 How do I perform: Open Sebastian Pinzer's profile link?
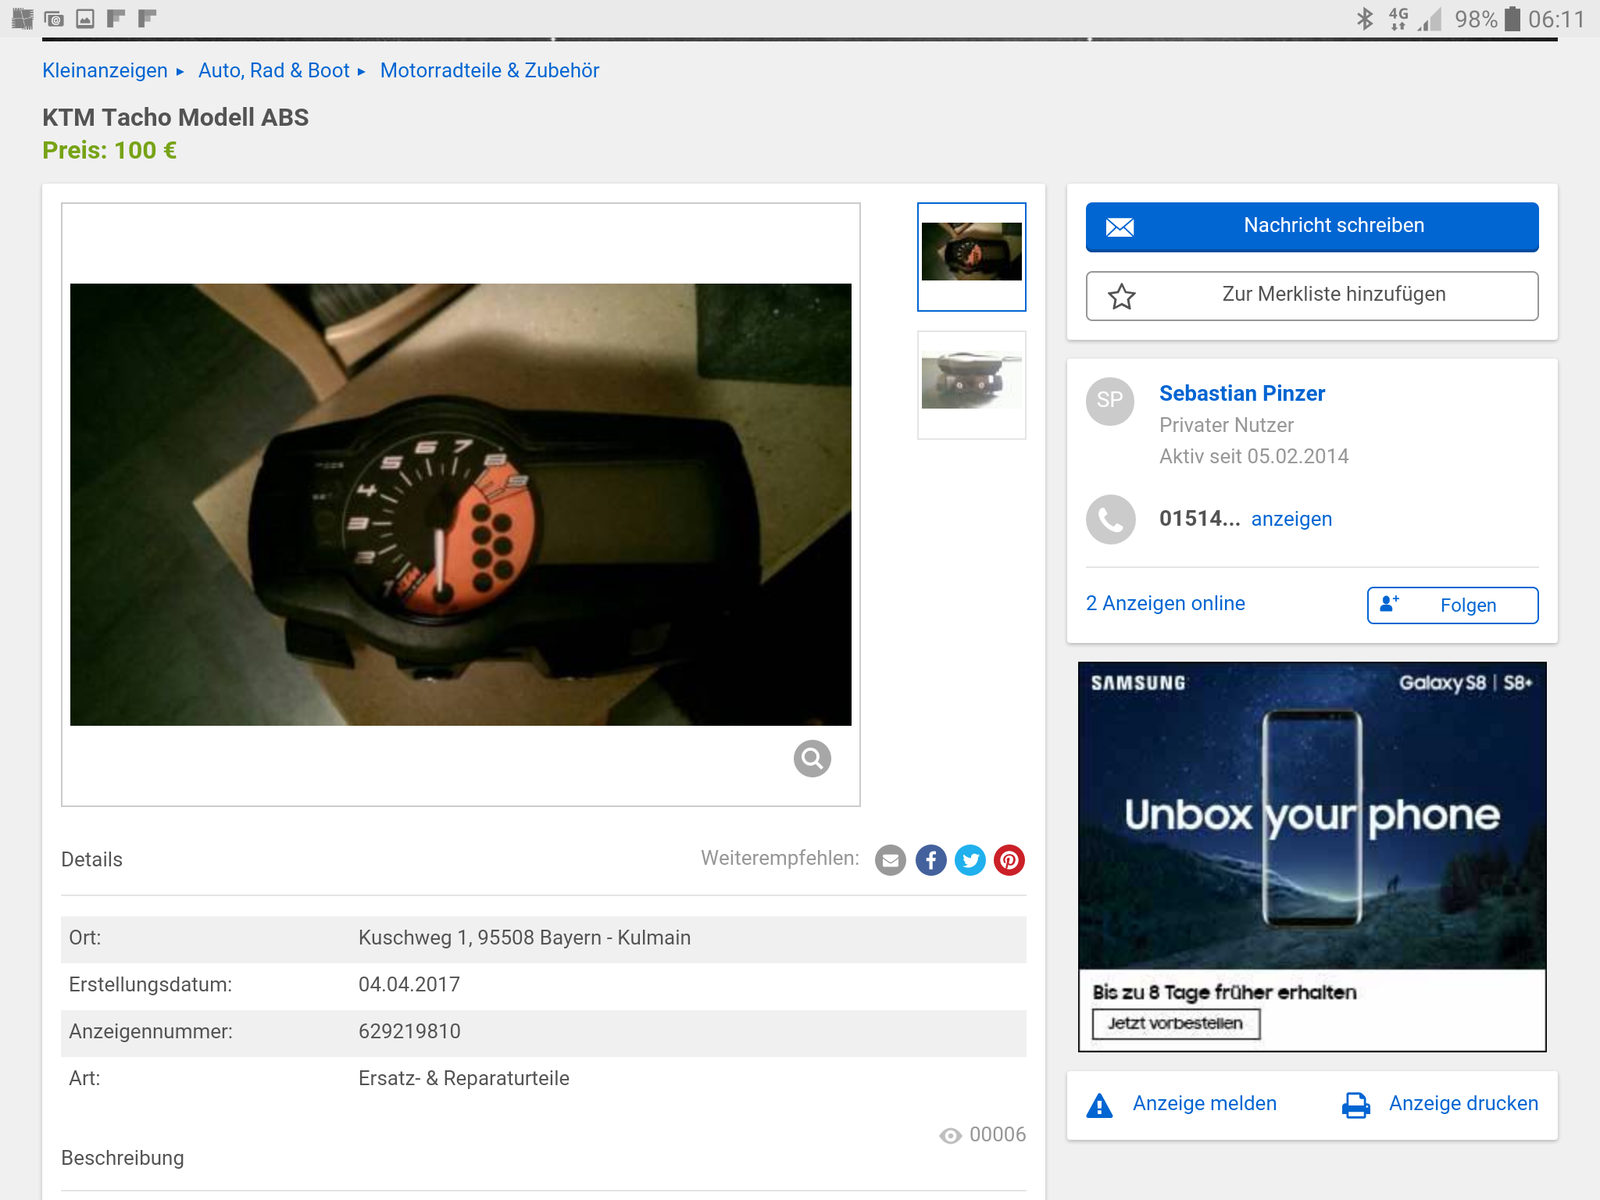(x=1242, y=394)
